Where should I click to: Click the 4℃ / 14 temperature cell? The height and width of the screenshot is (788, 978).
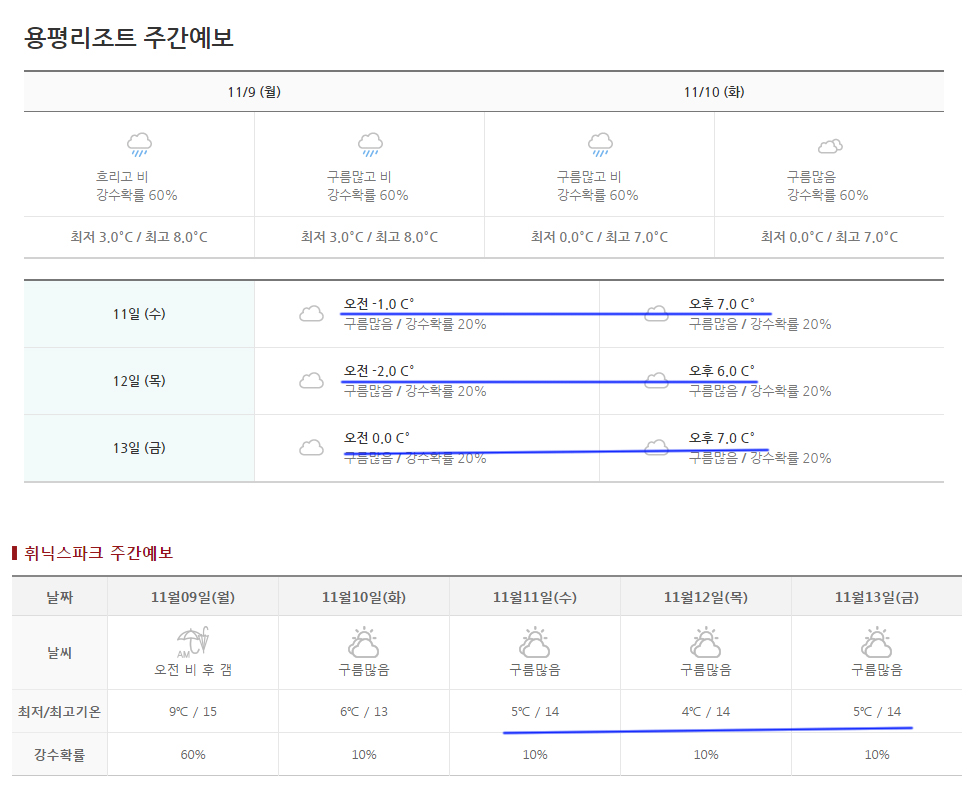pos(705,711)
